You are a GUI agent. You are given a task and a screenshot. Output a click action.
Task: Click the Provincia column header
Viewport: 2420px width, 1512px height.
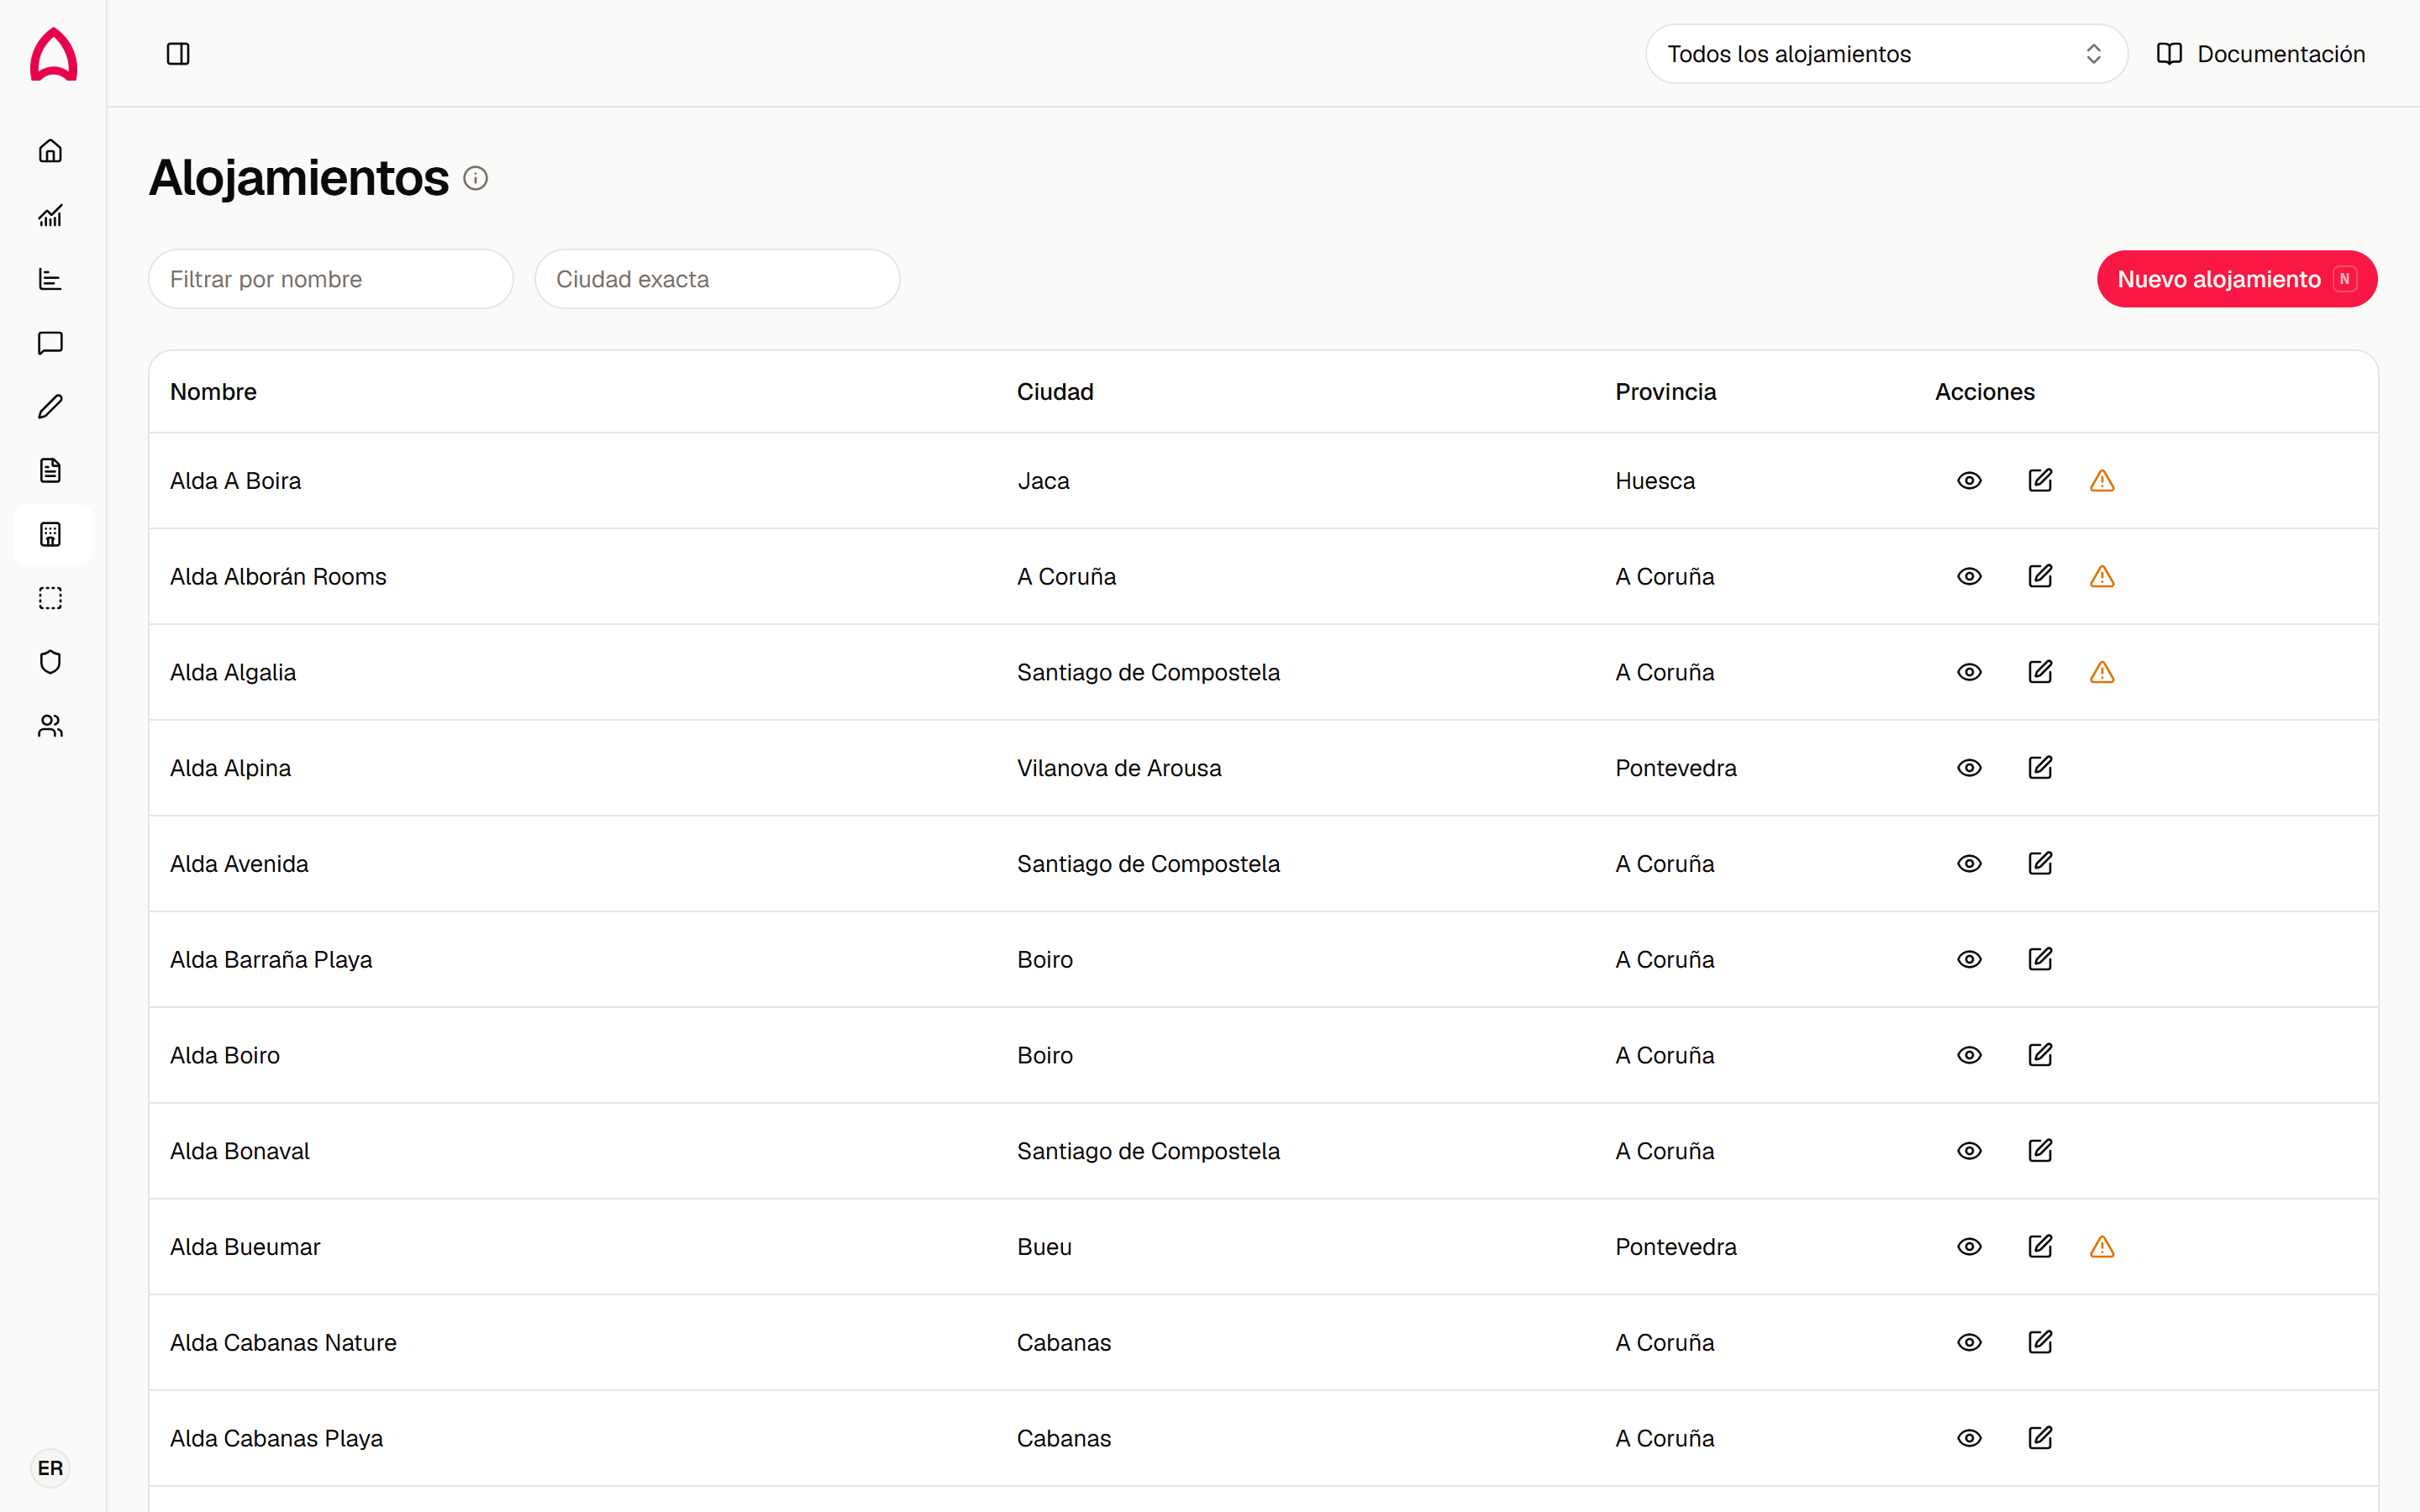(1666, 392)
